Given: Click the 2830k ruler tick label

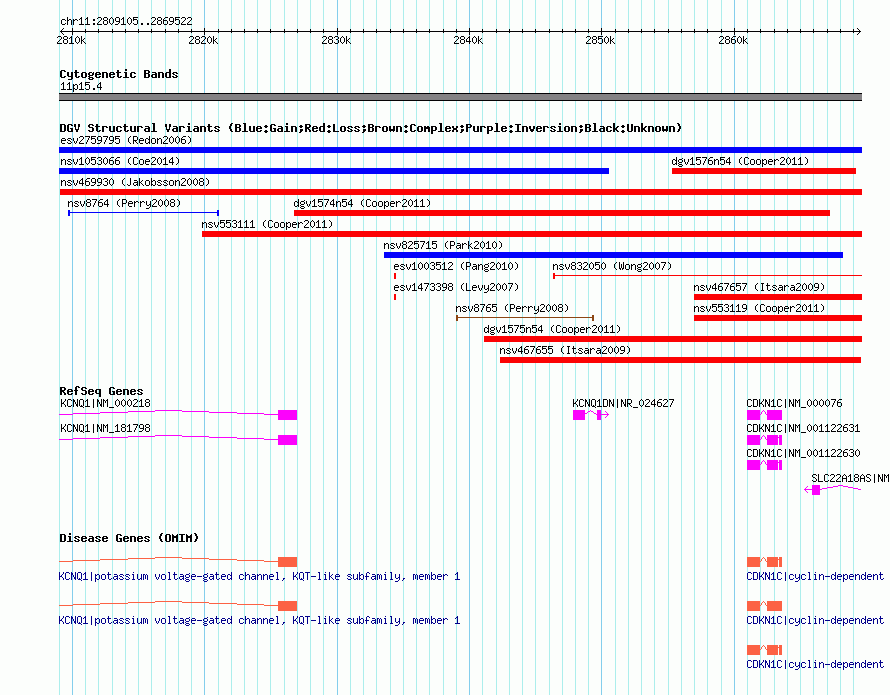Looking at the screenshot, I should point(336,40).
